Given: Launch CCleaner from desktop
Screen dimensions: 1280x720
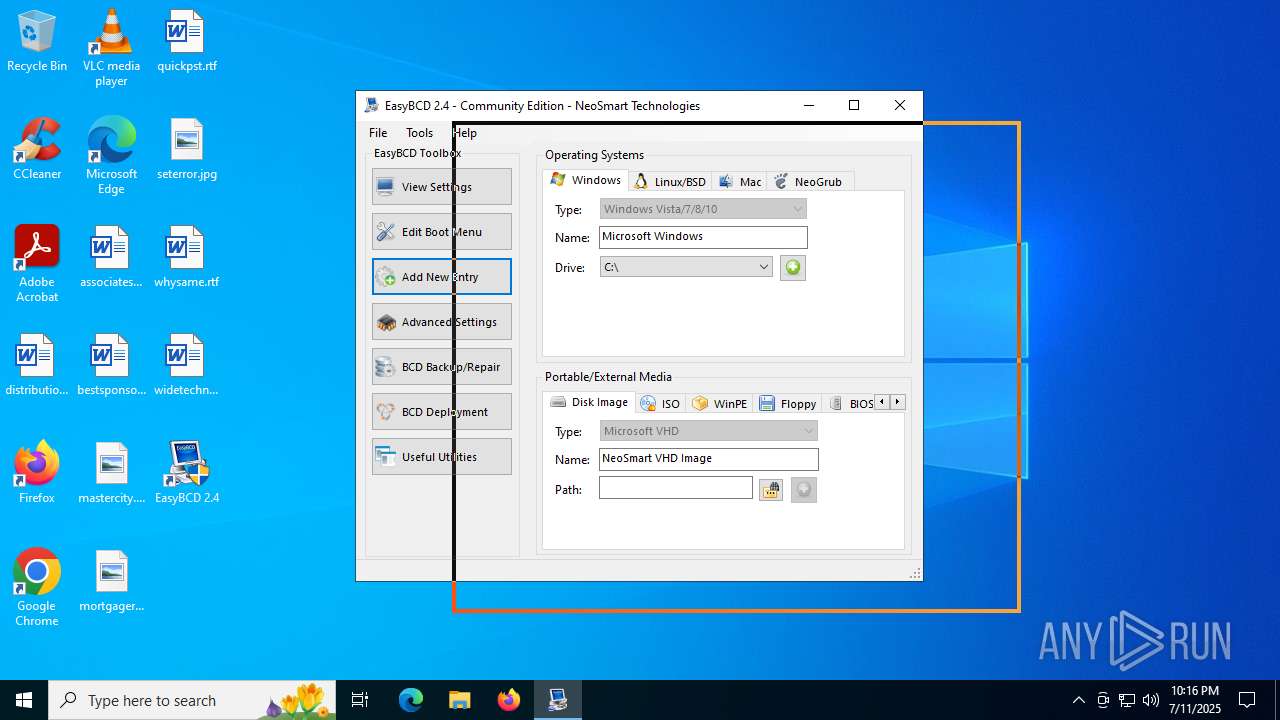Looking at the screenshot, I should (x=37, y=150).
